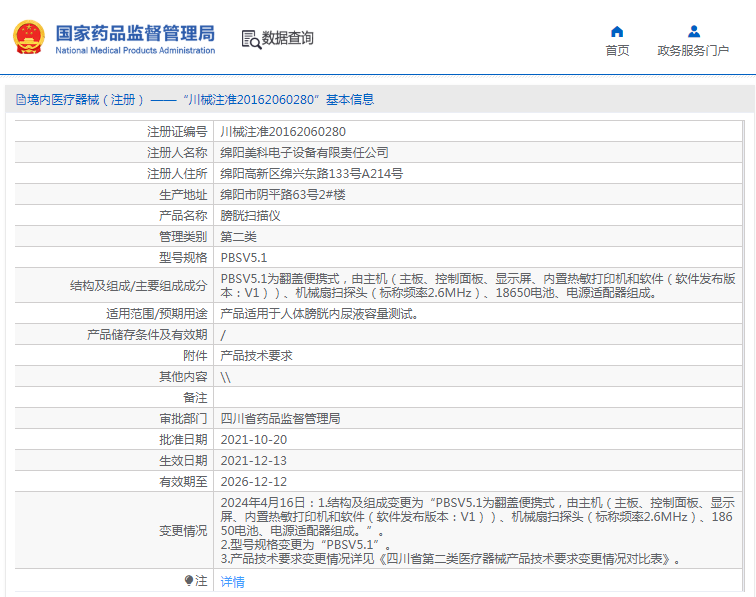Screen dimensions: 756x597
Task: Click National Medical Products Administration text
Action: pos(135,50)
